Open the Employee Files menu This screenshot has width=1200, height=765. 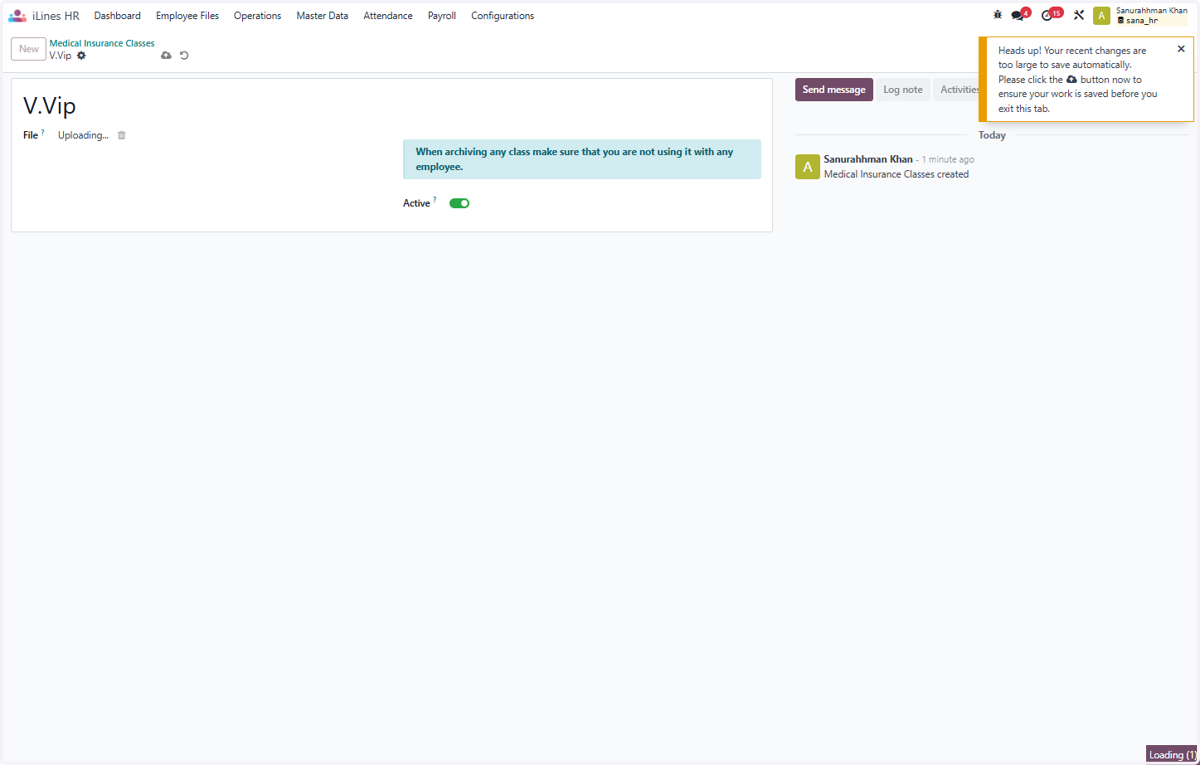[x=187, y=15]
